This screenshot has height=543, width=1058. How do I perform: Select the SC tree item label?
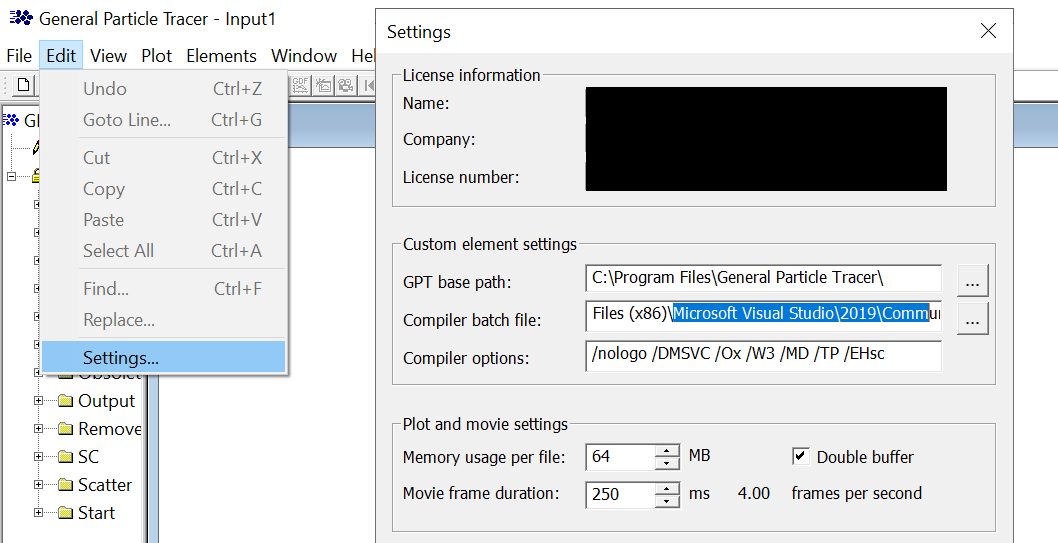tap(88, 457)
